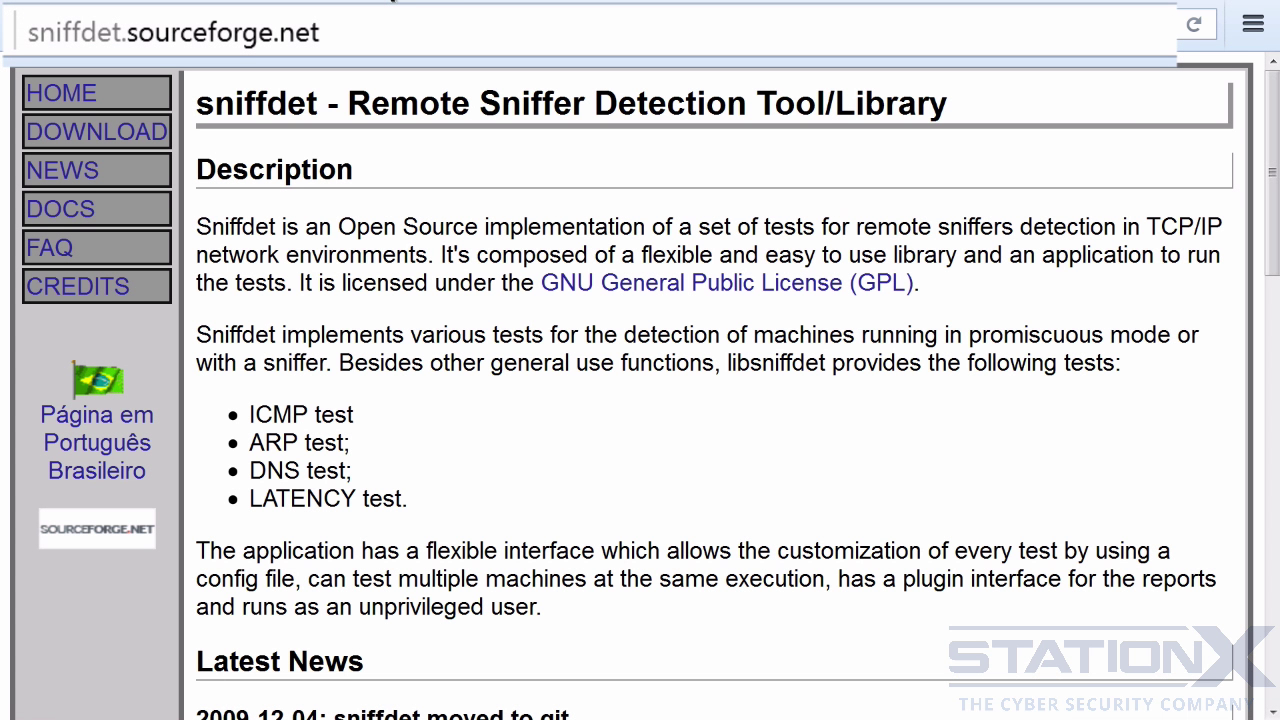This screenshot has height=720, width=1280.
Task: Click the Description section heading
Action: click(x=274, y=169)
